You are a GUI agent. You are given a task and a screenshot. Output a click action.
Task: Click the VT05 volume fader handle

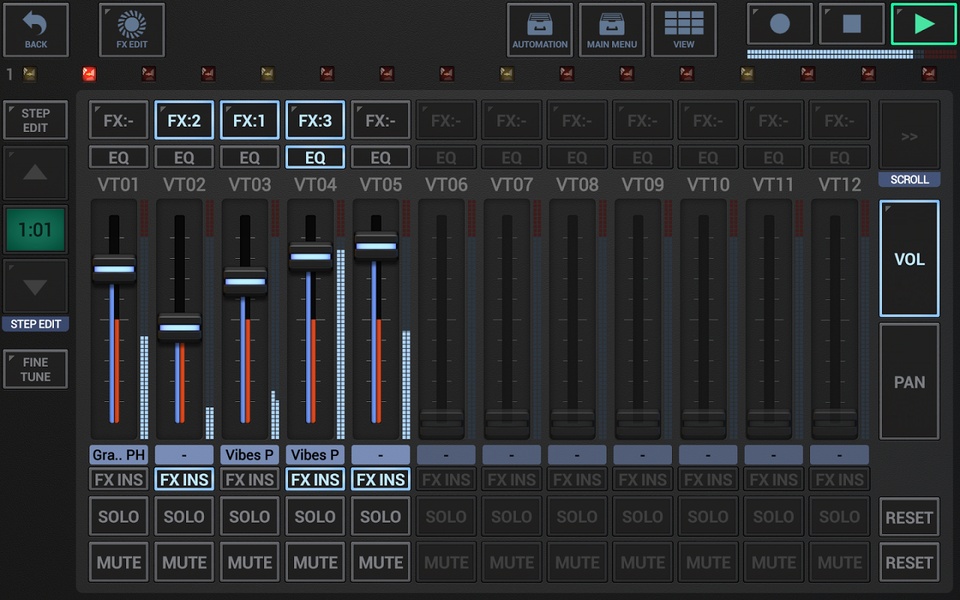pyautogui.click(x=376, y=246)
